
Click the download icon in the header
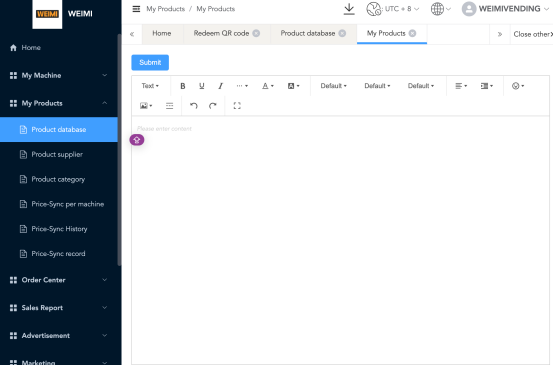(349, 9)
